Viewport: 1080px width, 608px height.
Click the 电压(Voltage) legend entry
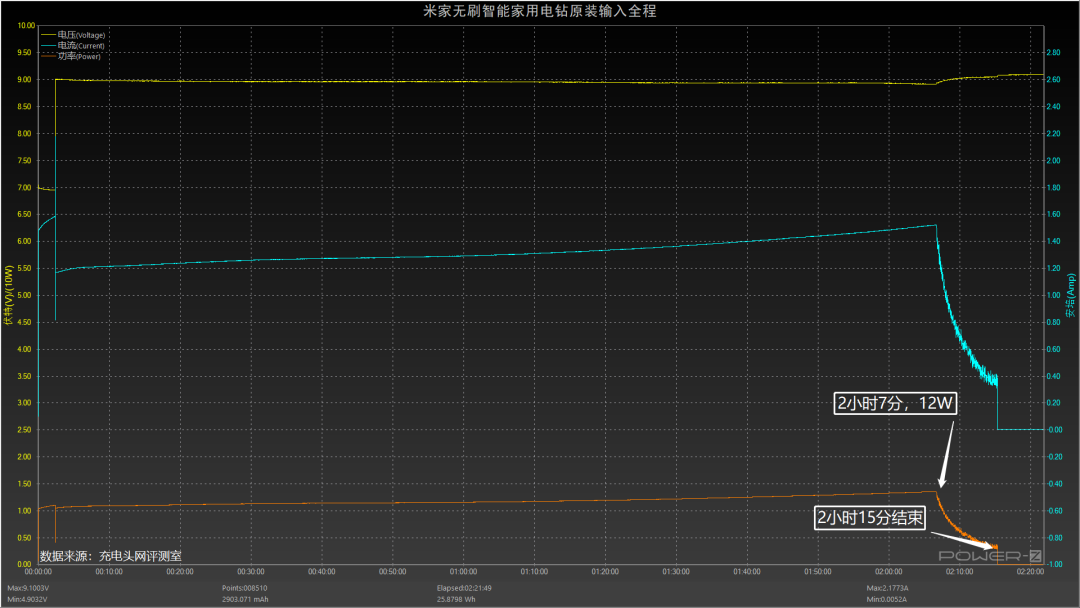pyautogui.click(x=73, y=35)
